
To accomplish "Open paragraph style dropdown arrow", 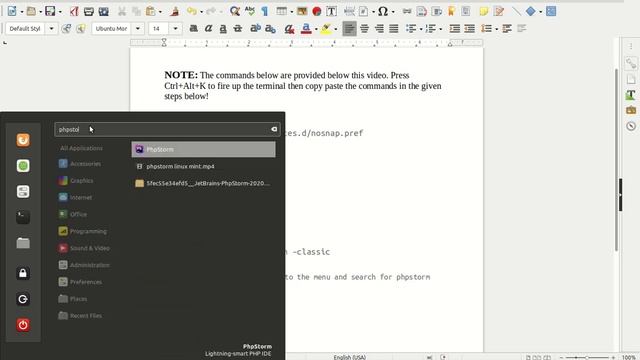I will [x=51, y=29].
